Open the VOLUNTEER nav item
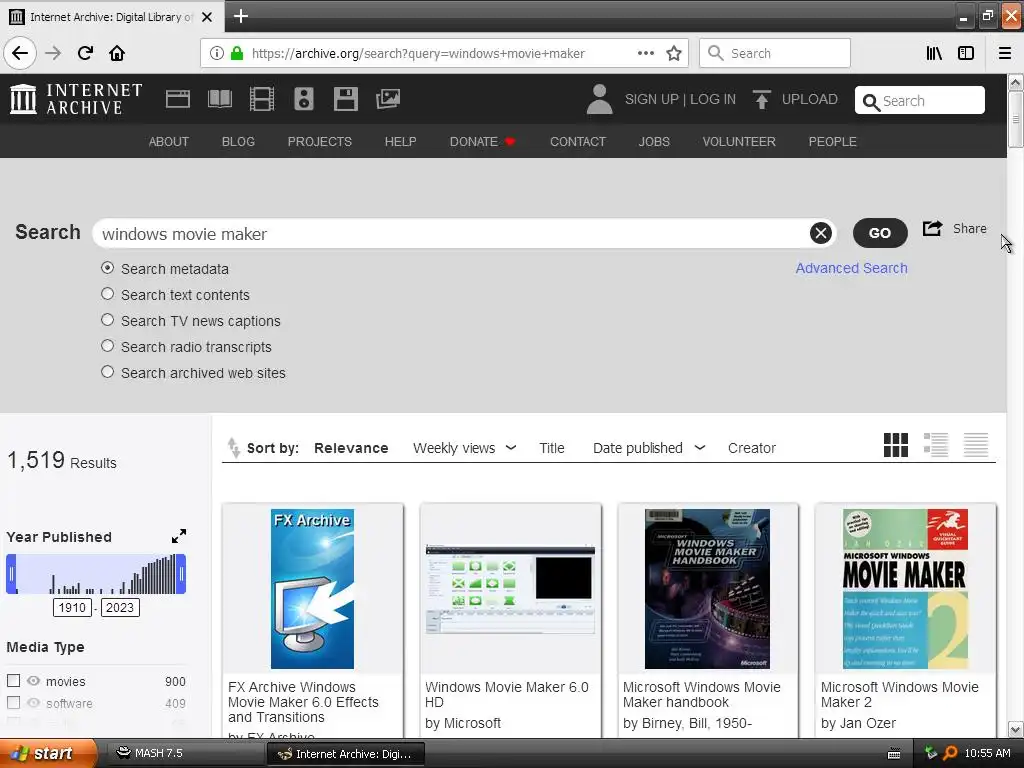The width and height of the screenshot is (1024, 768). point(739,142)
